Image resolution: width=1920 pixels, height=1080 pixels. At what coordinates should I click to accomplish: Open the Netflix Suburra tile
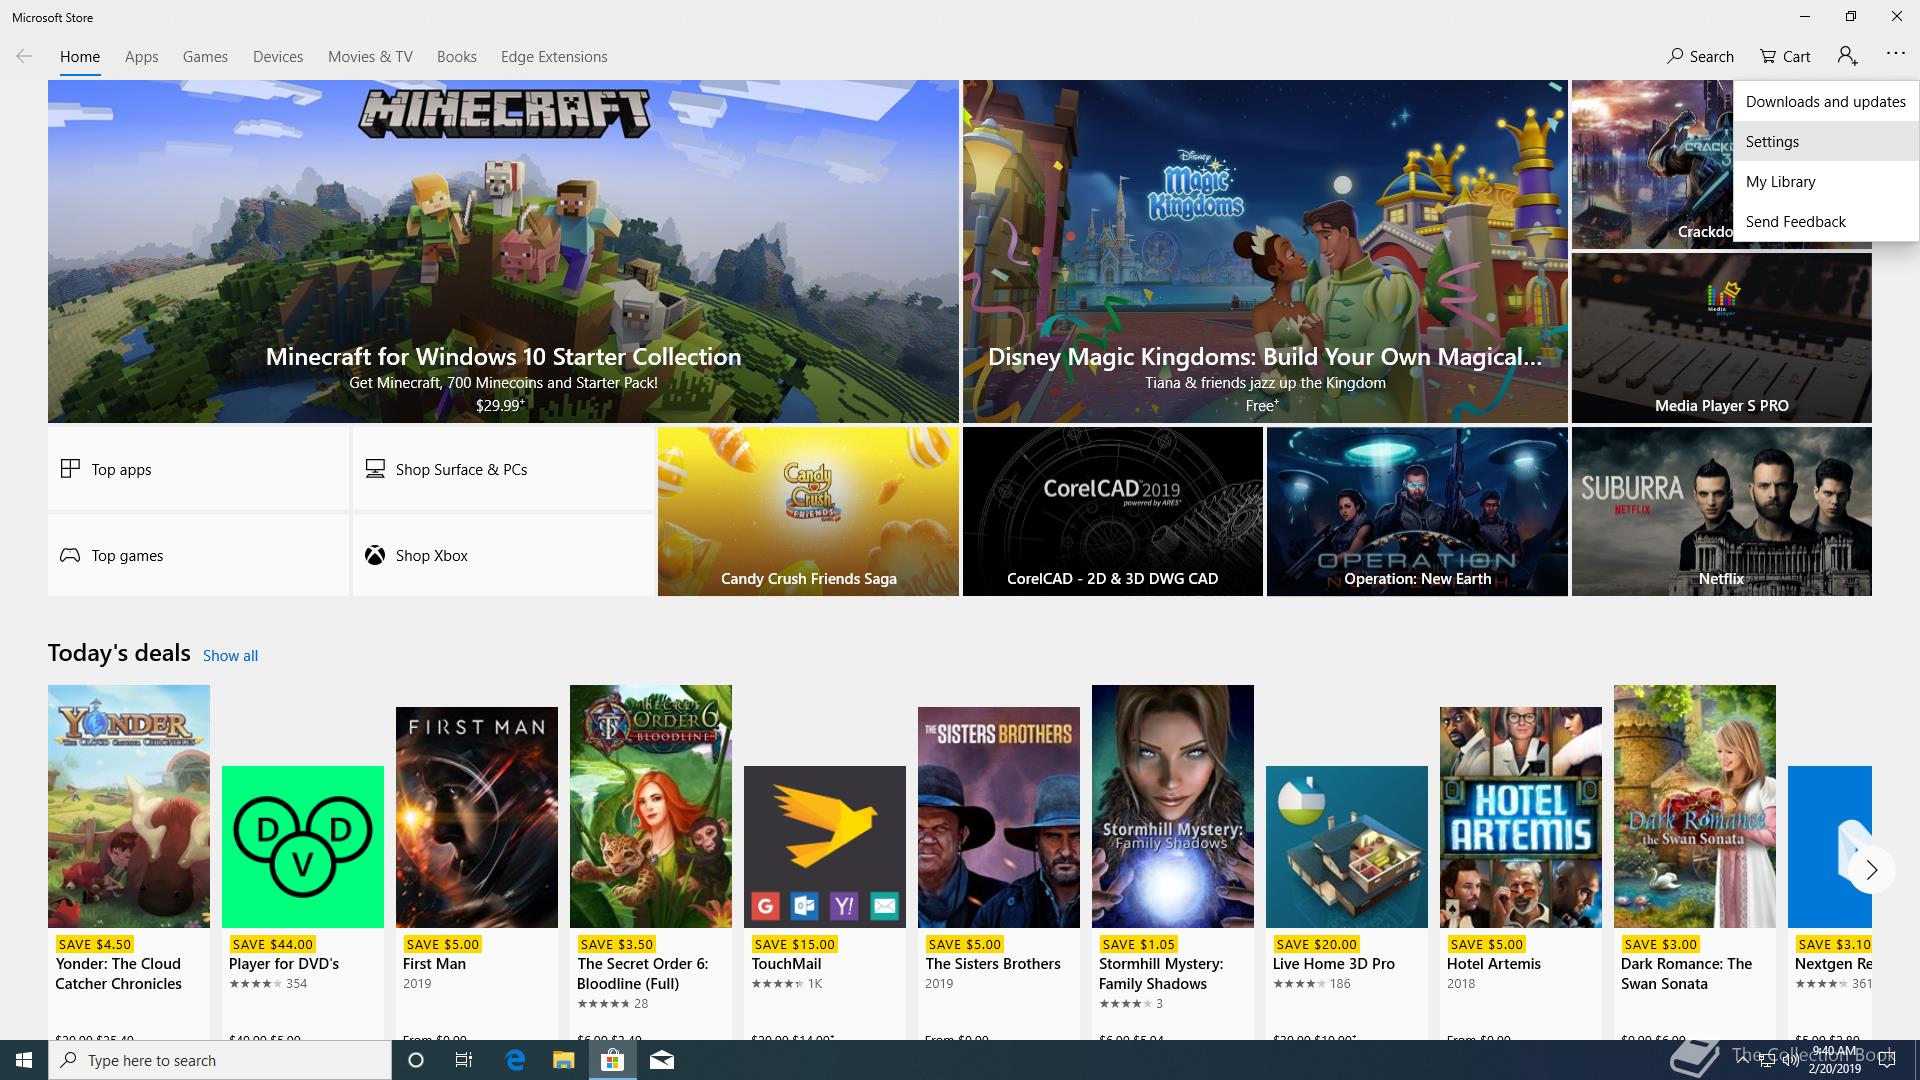tap(1721, 511)
